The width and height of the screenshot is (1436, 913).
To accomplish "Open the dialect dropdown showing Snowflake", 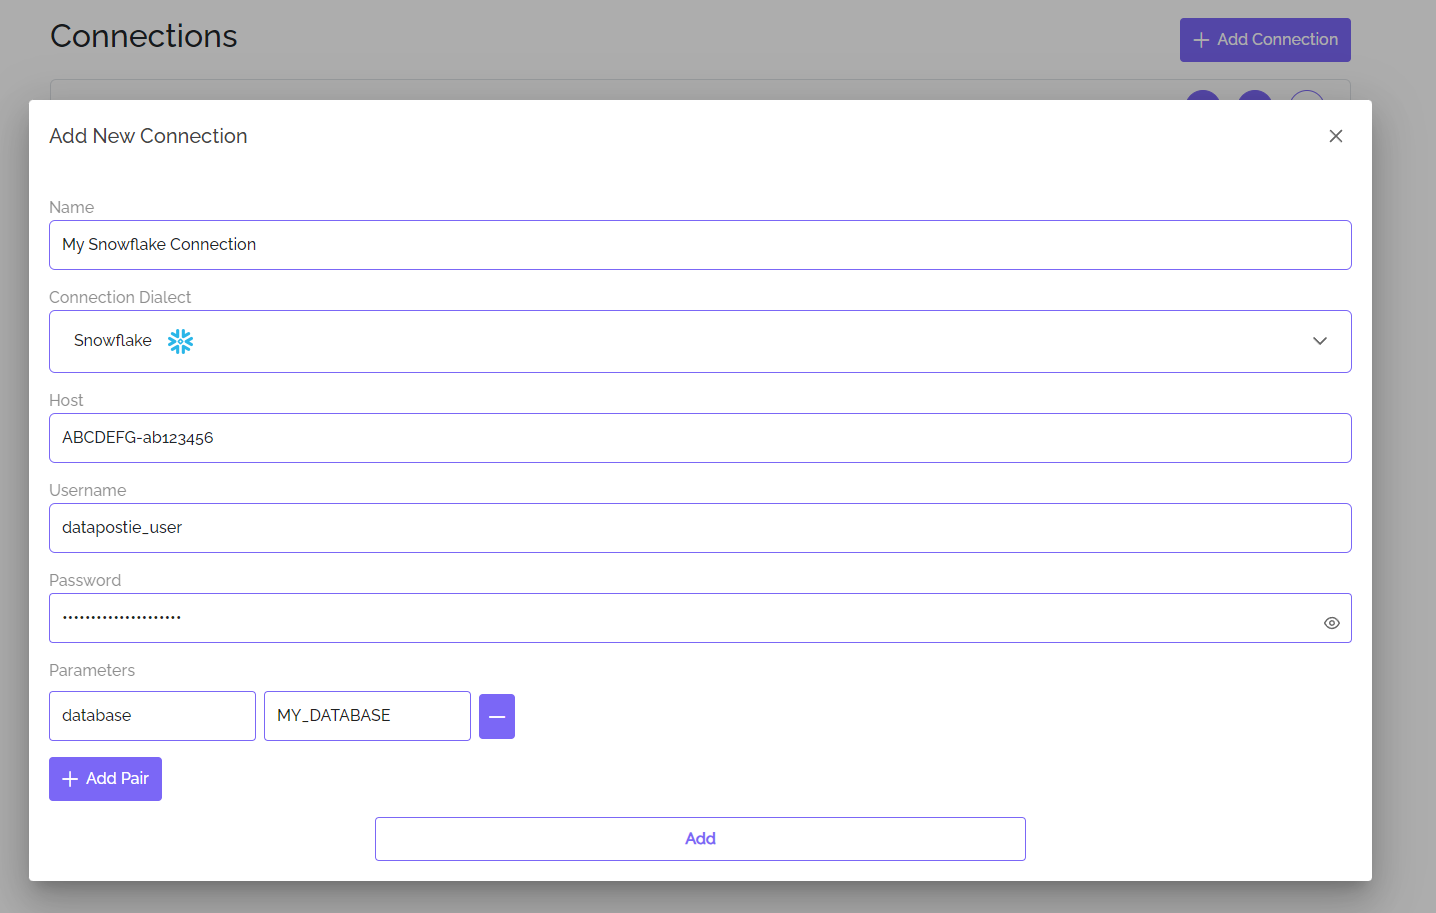I will 700,341.
